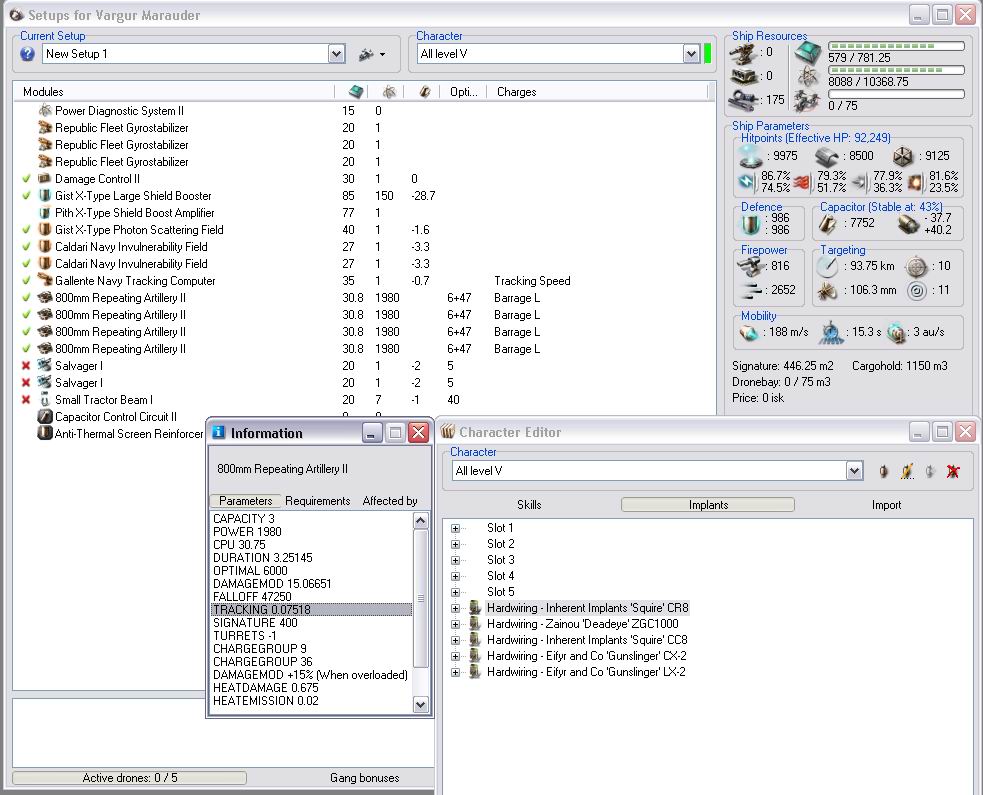The width and height of the screenshot is (983, 795).
Task: Click the red X delete character icon
Action: [x=953, y=471]
